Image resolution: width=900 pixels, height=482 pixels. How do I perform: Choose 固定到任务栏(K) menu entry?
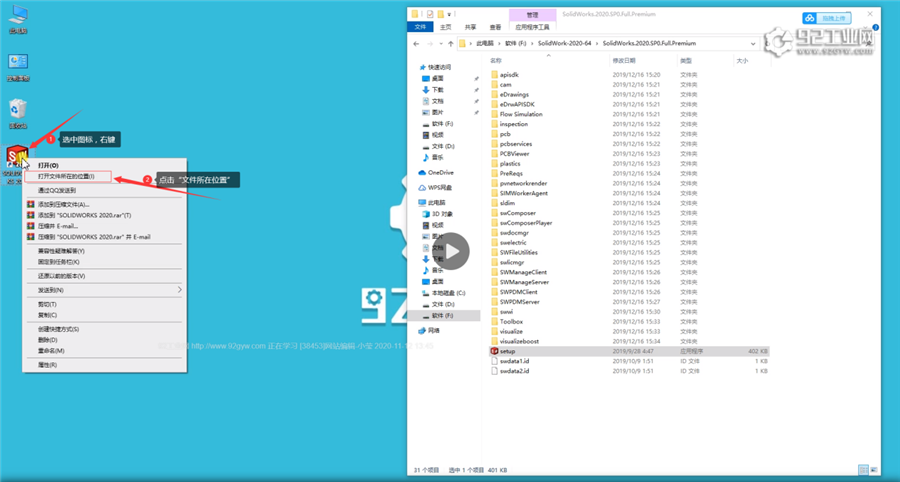[59, 262]
